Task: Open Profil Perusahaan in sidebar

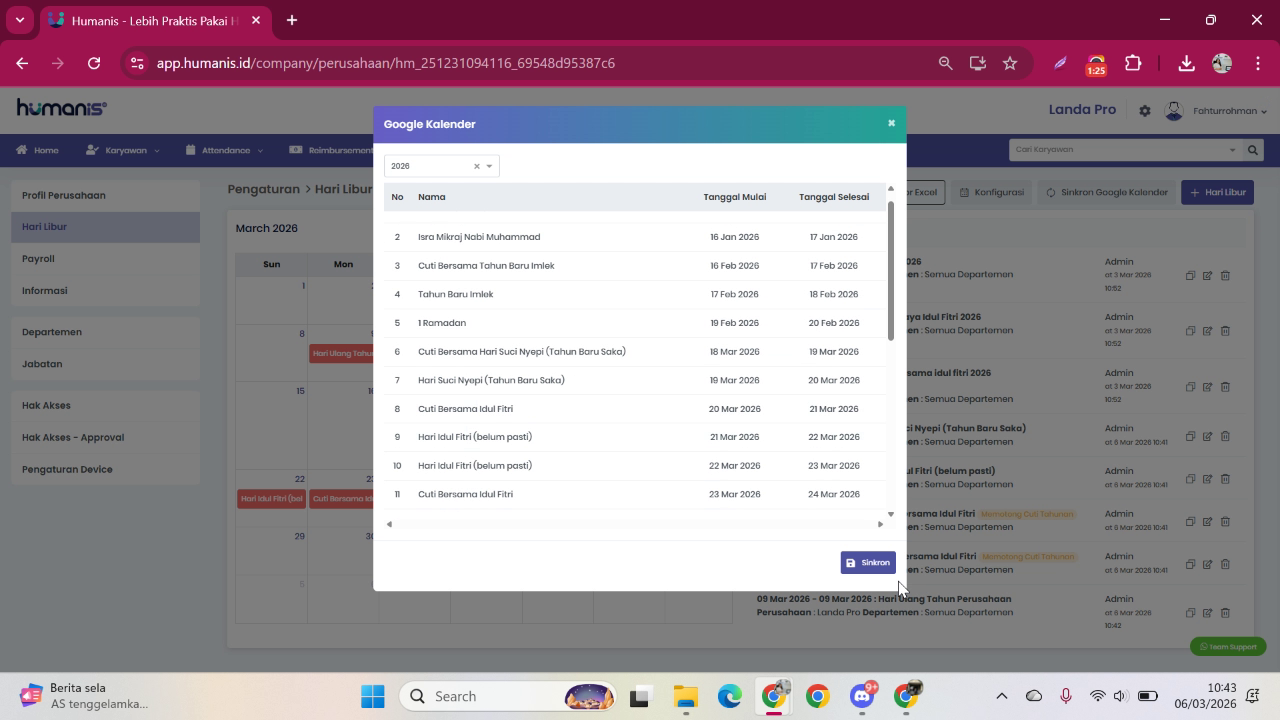Action: pyautogui.click(x=106, y=195)
